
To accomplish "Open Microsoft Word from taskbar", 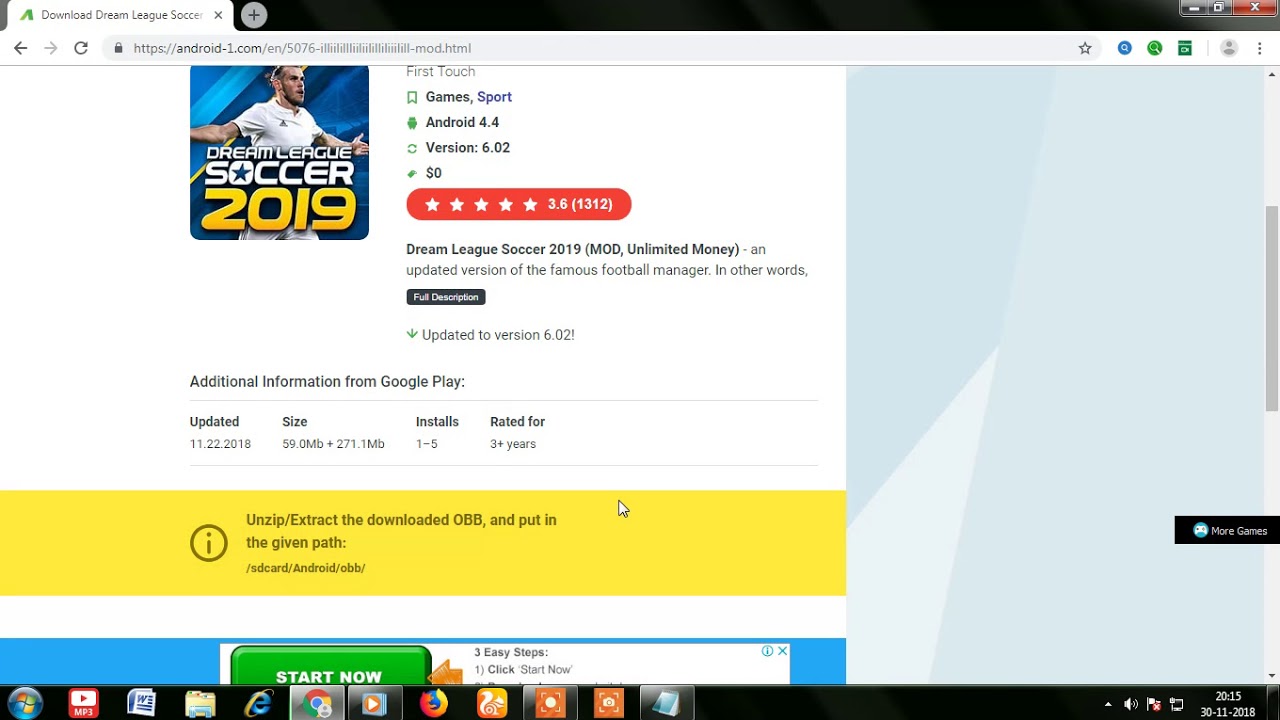I will [142, 703].
